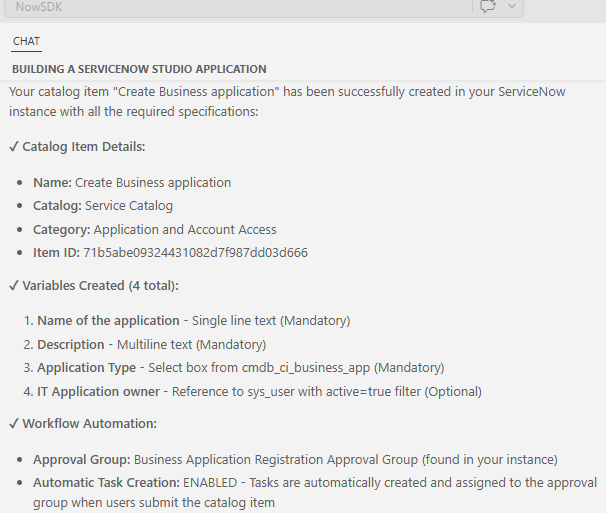Click the Workflow Automation heading
Screen dimensions: 606x513
[x=89, y=424]
